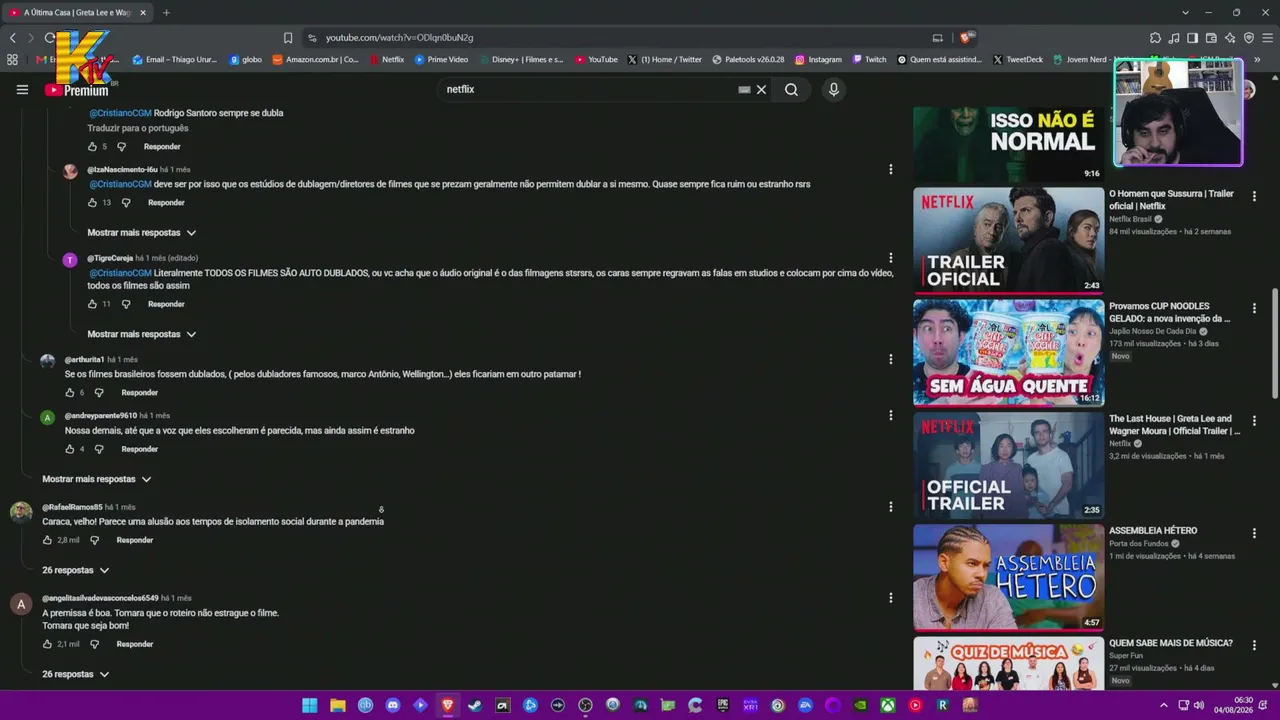Open menu for QUEM SABE MAIS DE MÚSICA video
The image size is (1280, 720).
pyautogui.click(x=1254, y=645)
